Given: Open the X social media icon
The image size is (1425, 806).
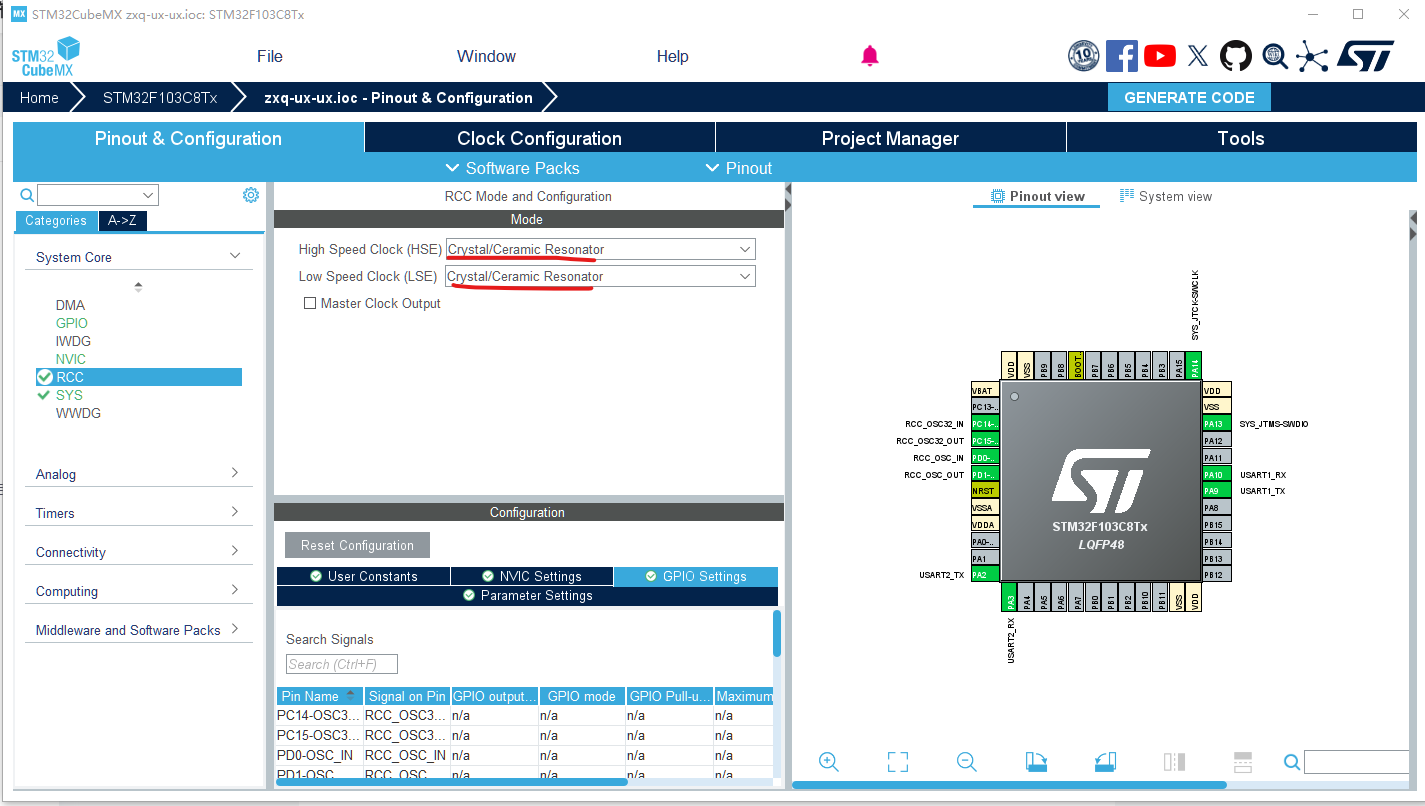Looking at the screenshot, I should pyautogui.click(x=1198, y=56).
